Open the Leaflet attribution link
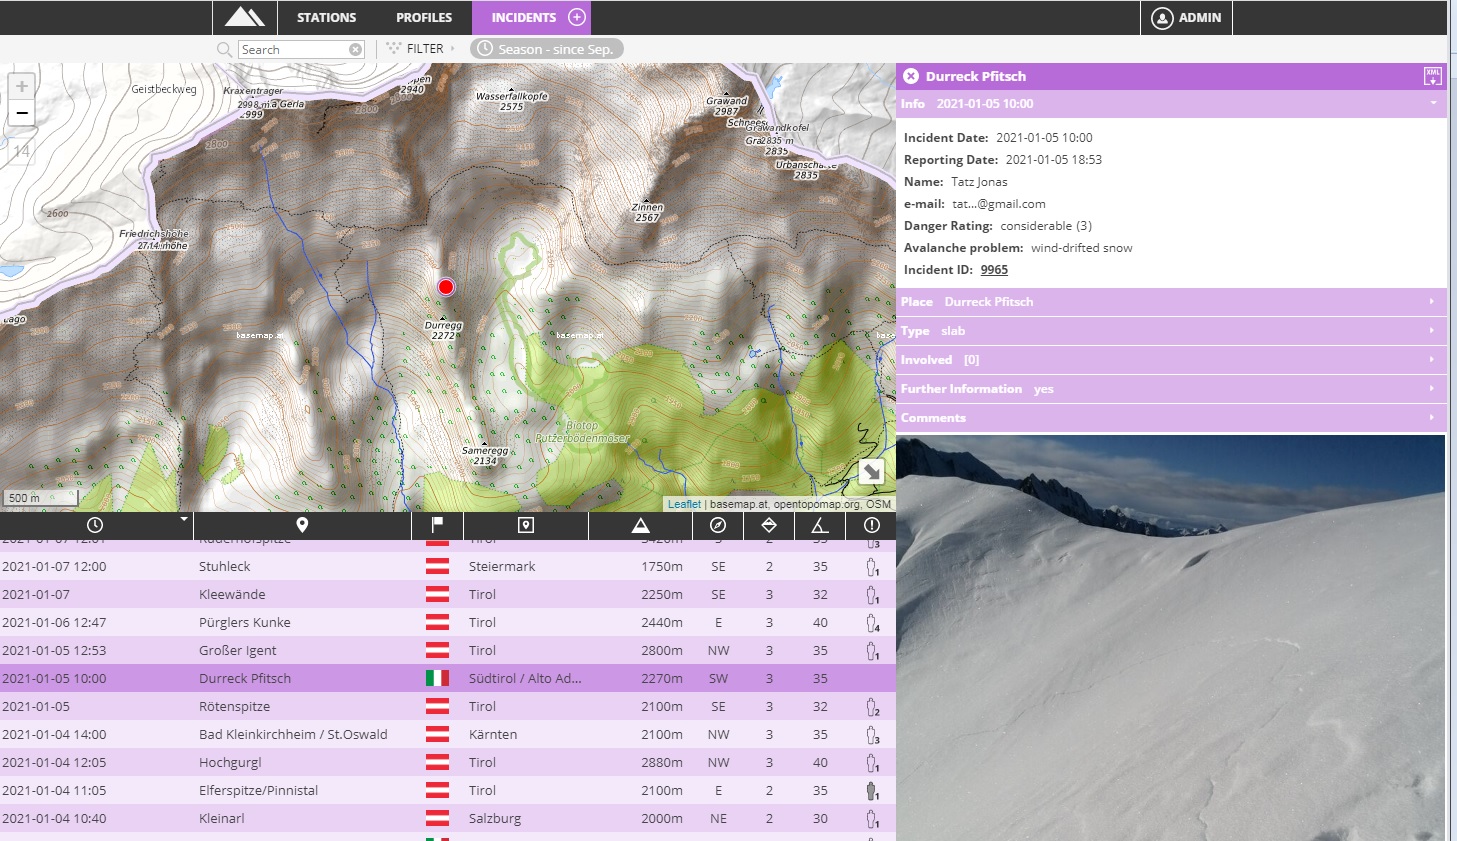 point(684,504)
